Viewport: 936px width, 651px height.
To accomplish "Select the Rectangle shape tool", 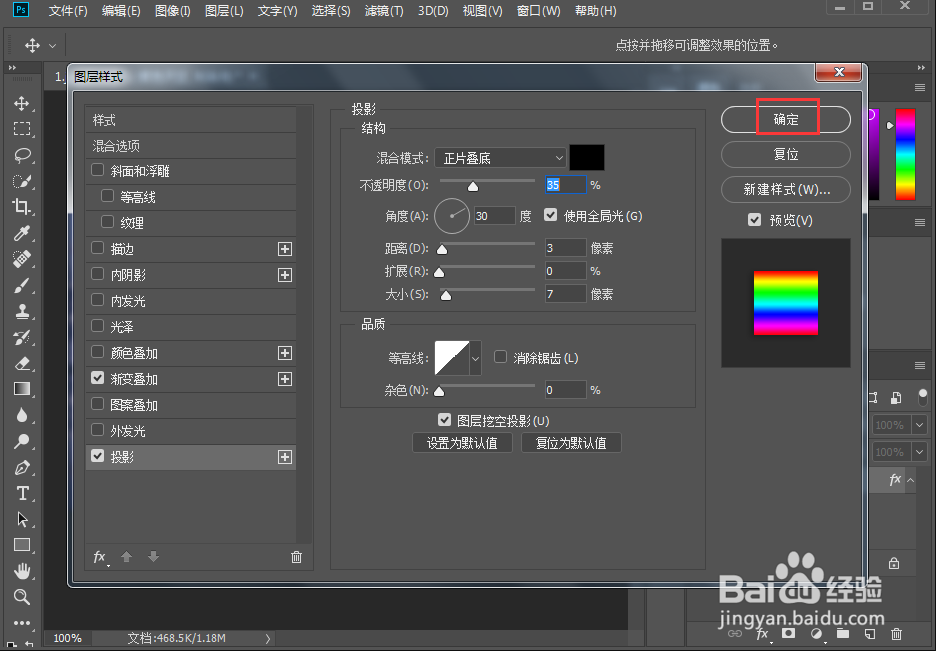I will pyautogui.click(x=22, y=545).
